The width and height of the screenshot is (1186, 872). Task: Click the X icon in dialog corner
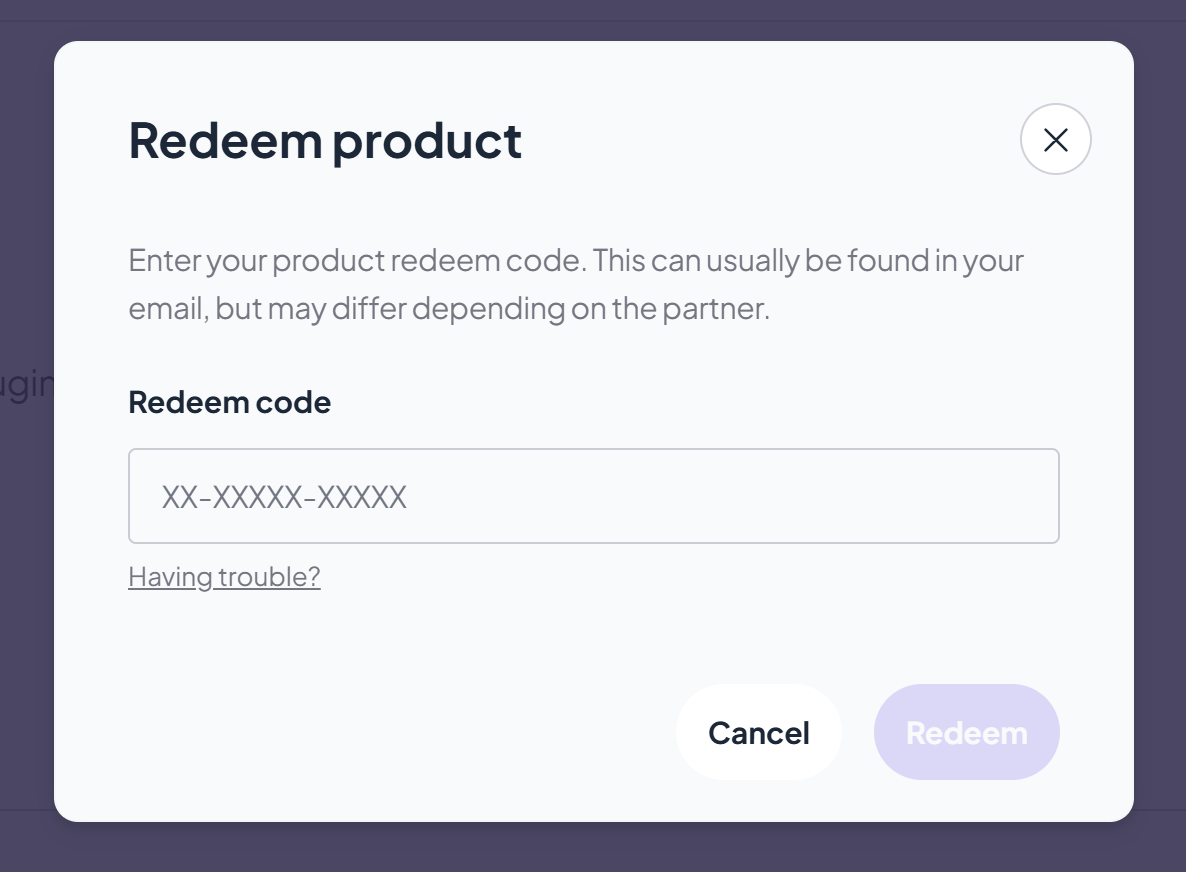point(1055,139)
